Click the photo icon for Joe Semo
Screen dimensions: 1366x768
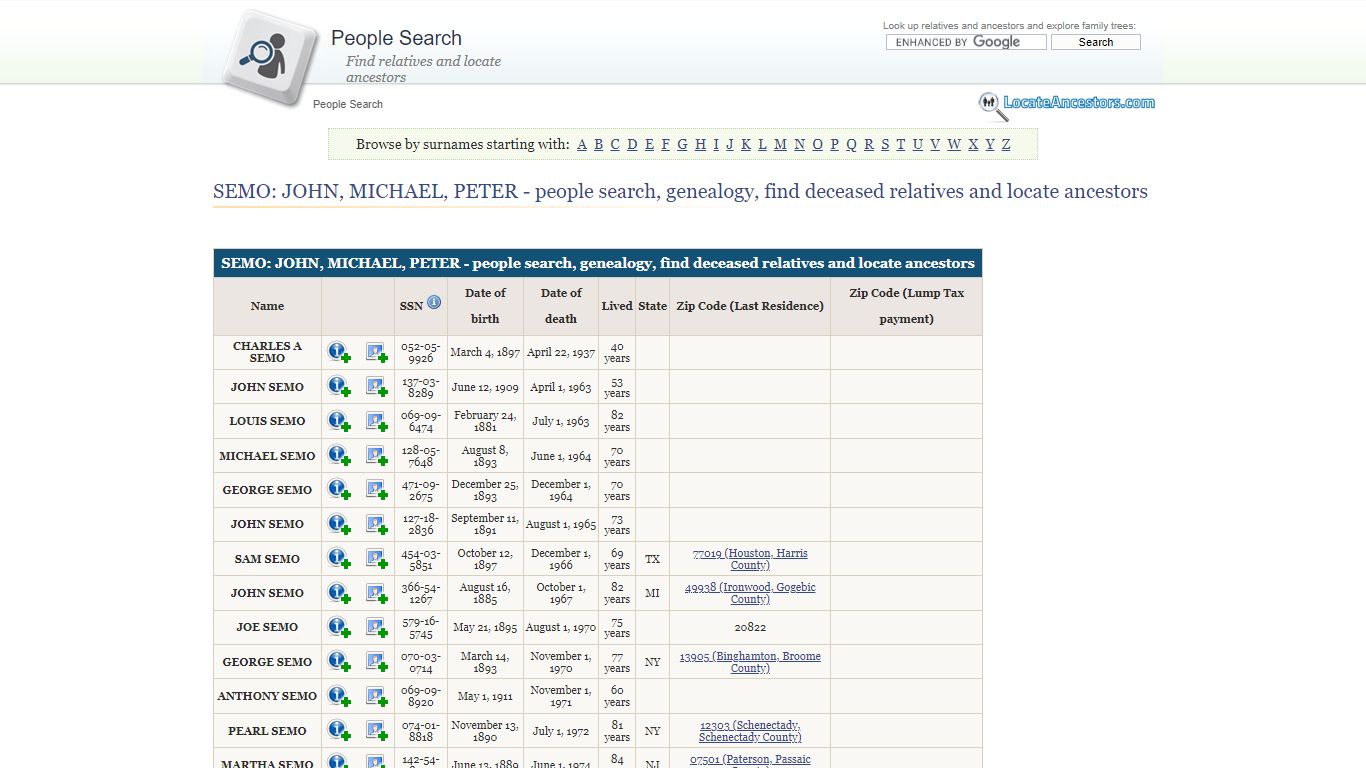click(x=377, y=627)
